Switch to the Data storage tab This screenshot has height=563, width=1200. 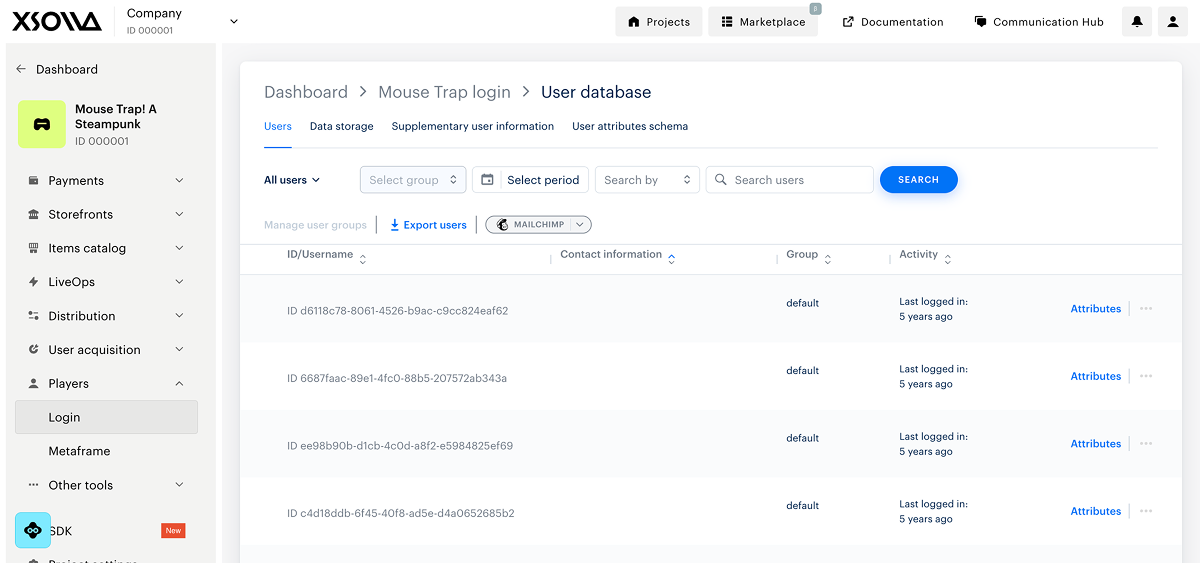coord(341,127)
